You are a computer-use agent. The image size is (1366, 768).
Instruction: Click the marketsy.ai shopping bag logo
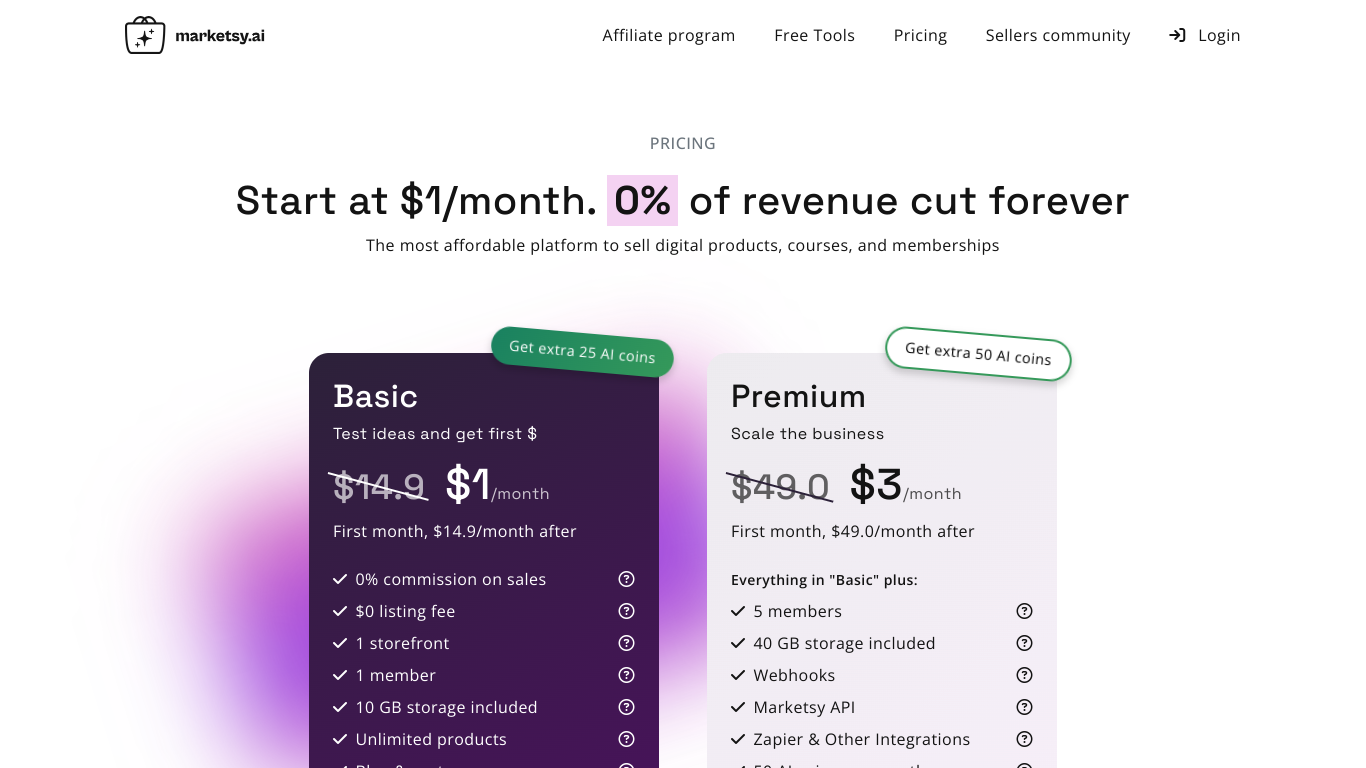(145, 35)
